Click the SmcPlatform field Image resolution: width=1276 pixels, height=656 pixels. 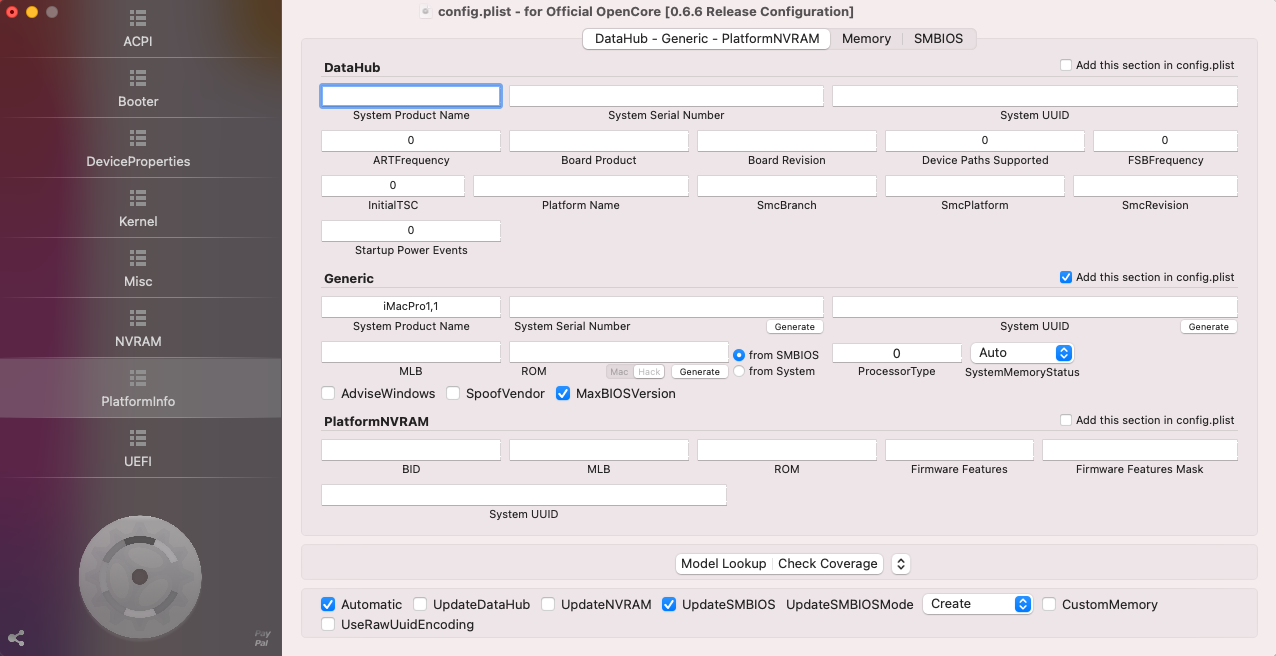(975, 186)
